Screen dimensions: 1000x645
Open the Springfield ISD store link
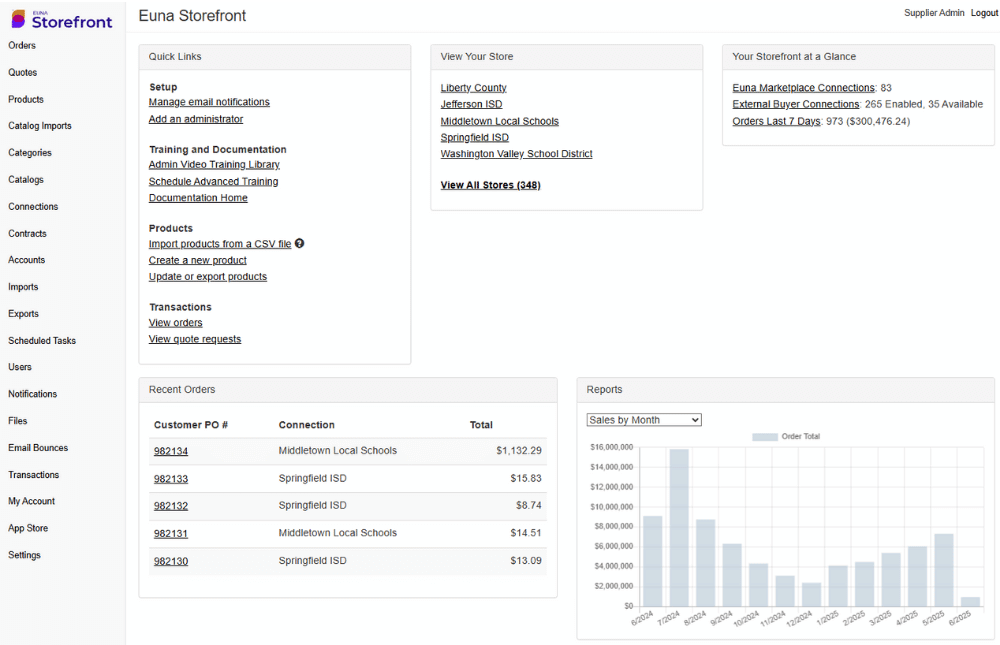[x=474, y=137]
